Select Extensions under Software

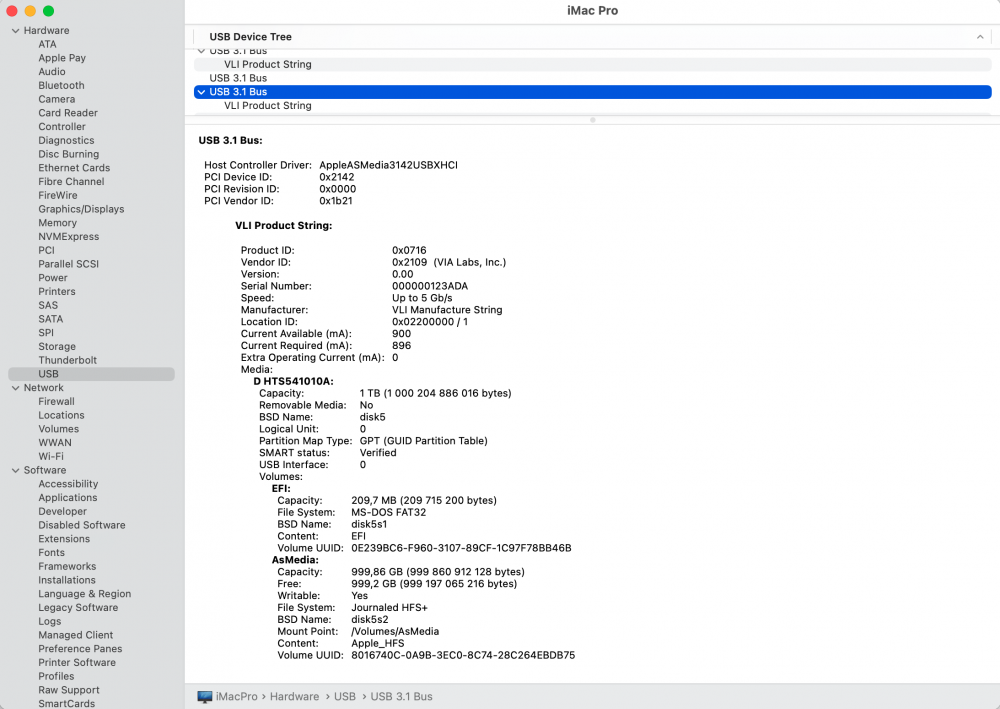point(64,539)
